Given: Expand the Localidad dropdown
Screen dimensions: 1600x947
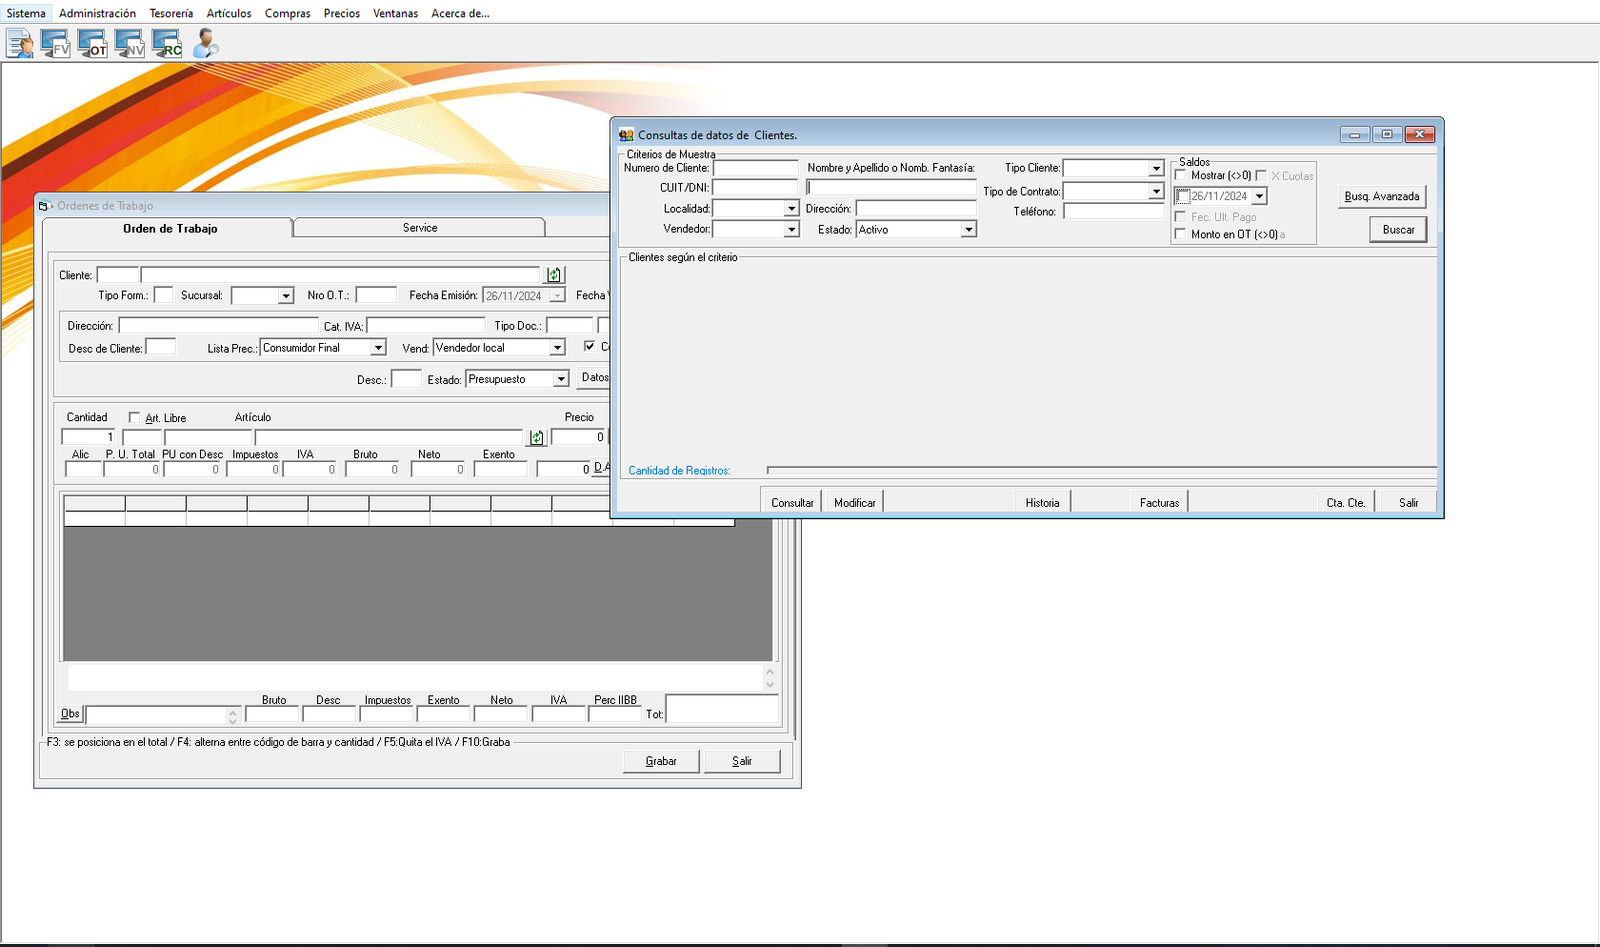Looking at the screenshot, I should (791, 209).
